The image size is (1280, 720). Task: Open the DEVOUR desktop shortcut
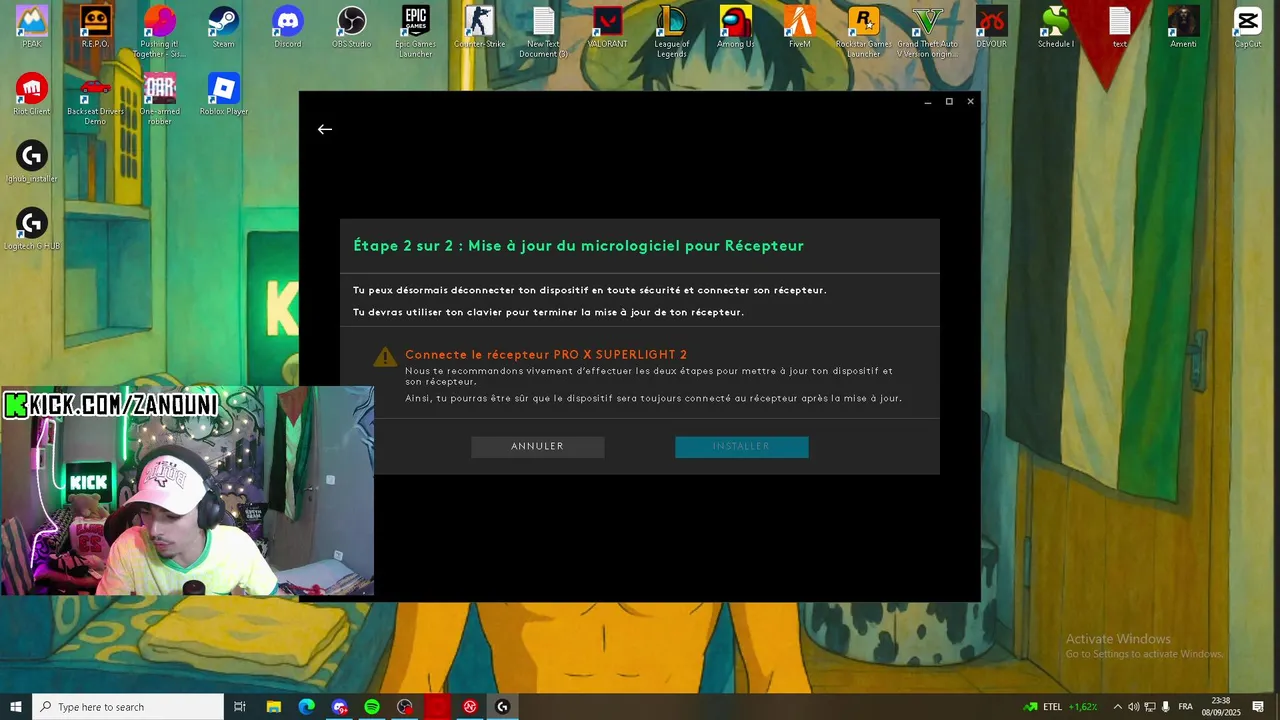[x=991, y=27]
